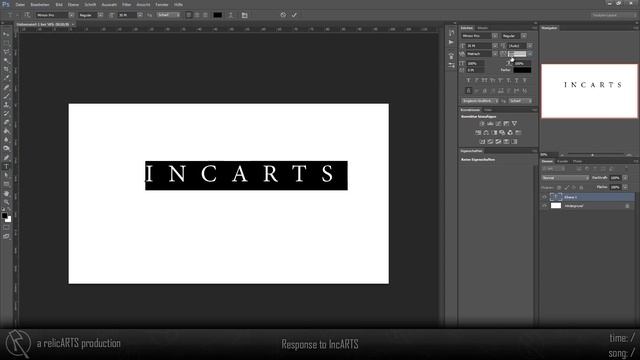The height and width of the screenshot is (360, 640).
Task: Select the Brush tool
Action: click(x=6, y=96)
